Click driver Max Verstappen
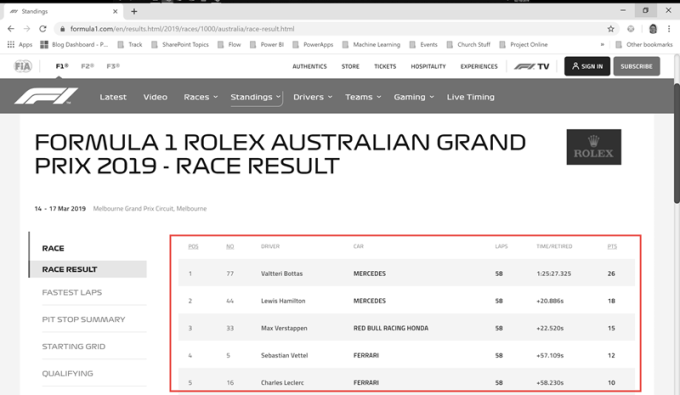This screenshot has height=395, width=680. click(x=284, y=328)
